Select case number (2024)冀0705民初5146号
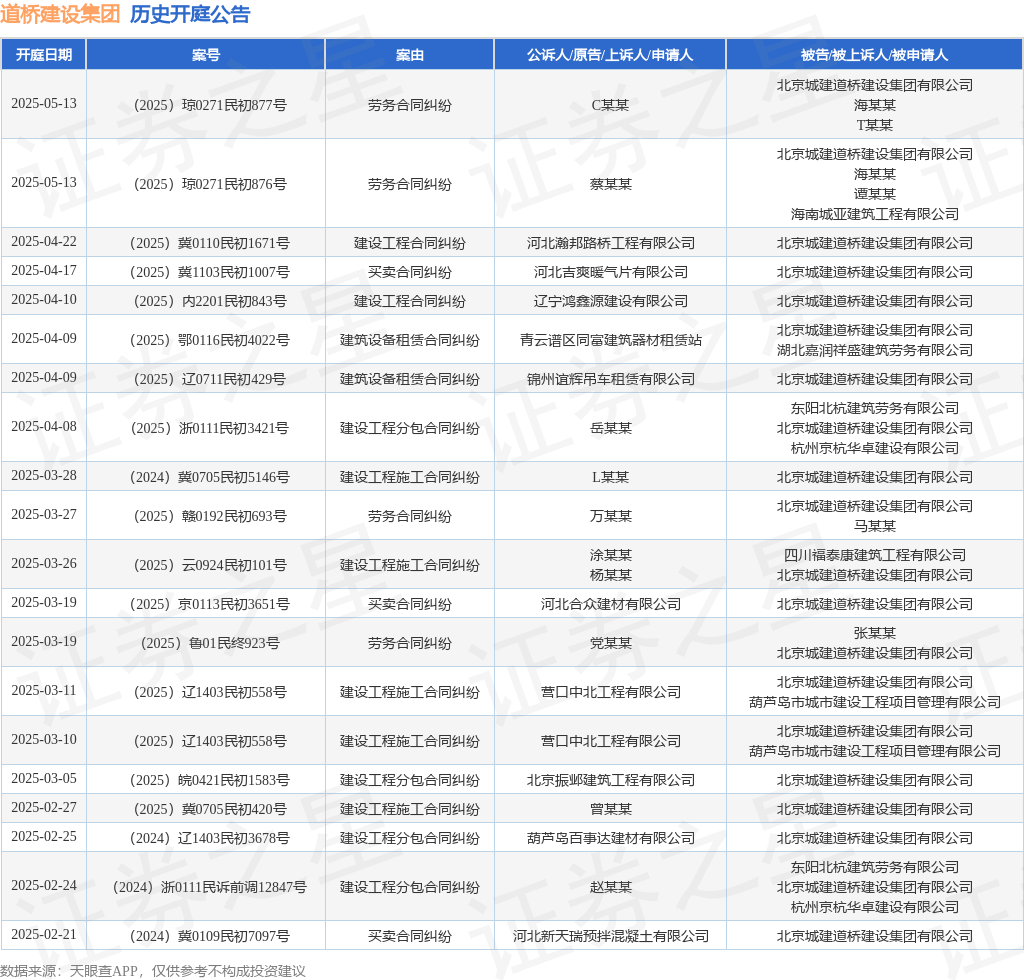Screen dimensions: 1024x980 [210, 477]
